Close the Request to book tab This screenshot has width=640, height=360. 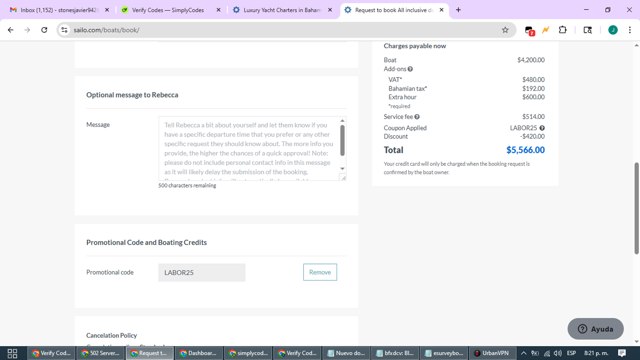click(441, 10)
